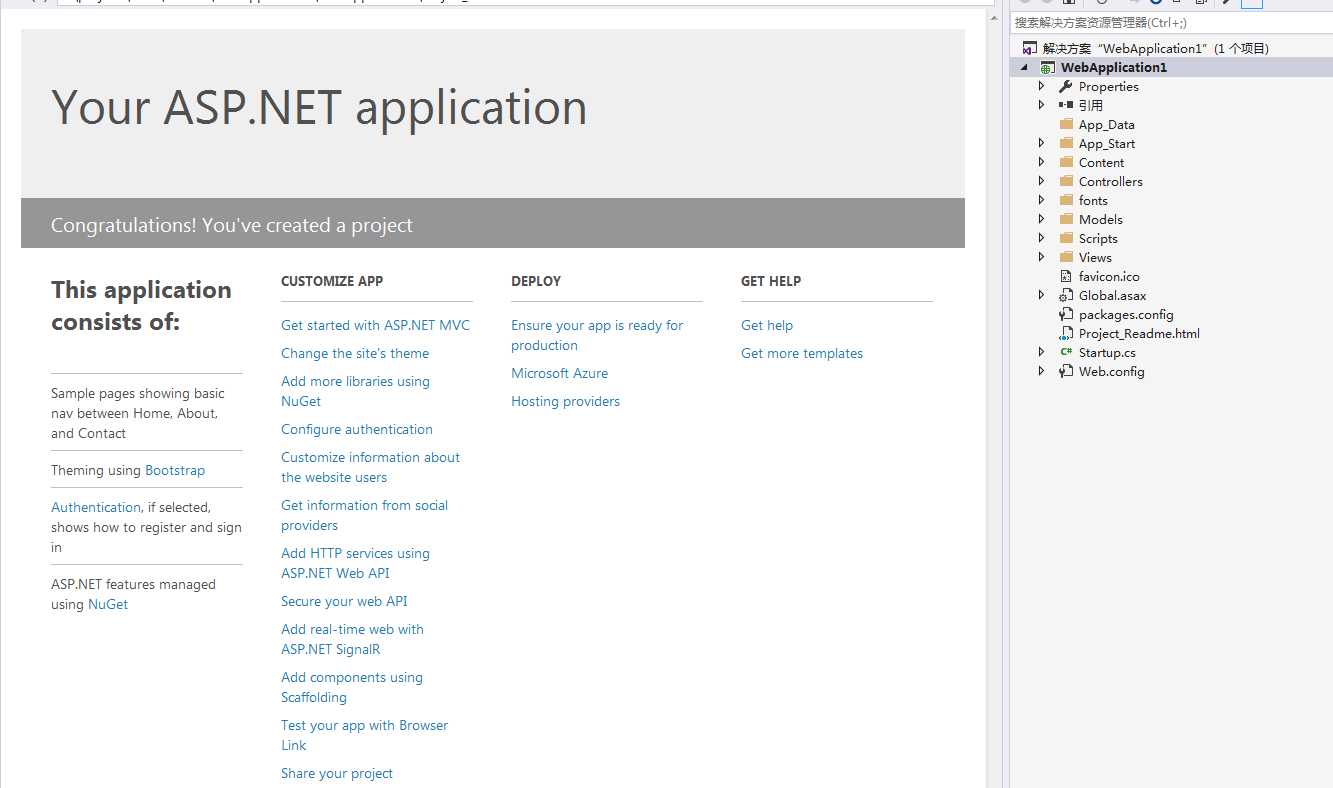Click the DEPLOY column heading
The image size is (1333, 788).
point(536,281)
